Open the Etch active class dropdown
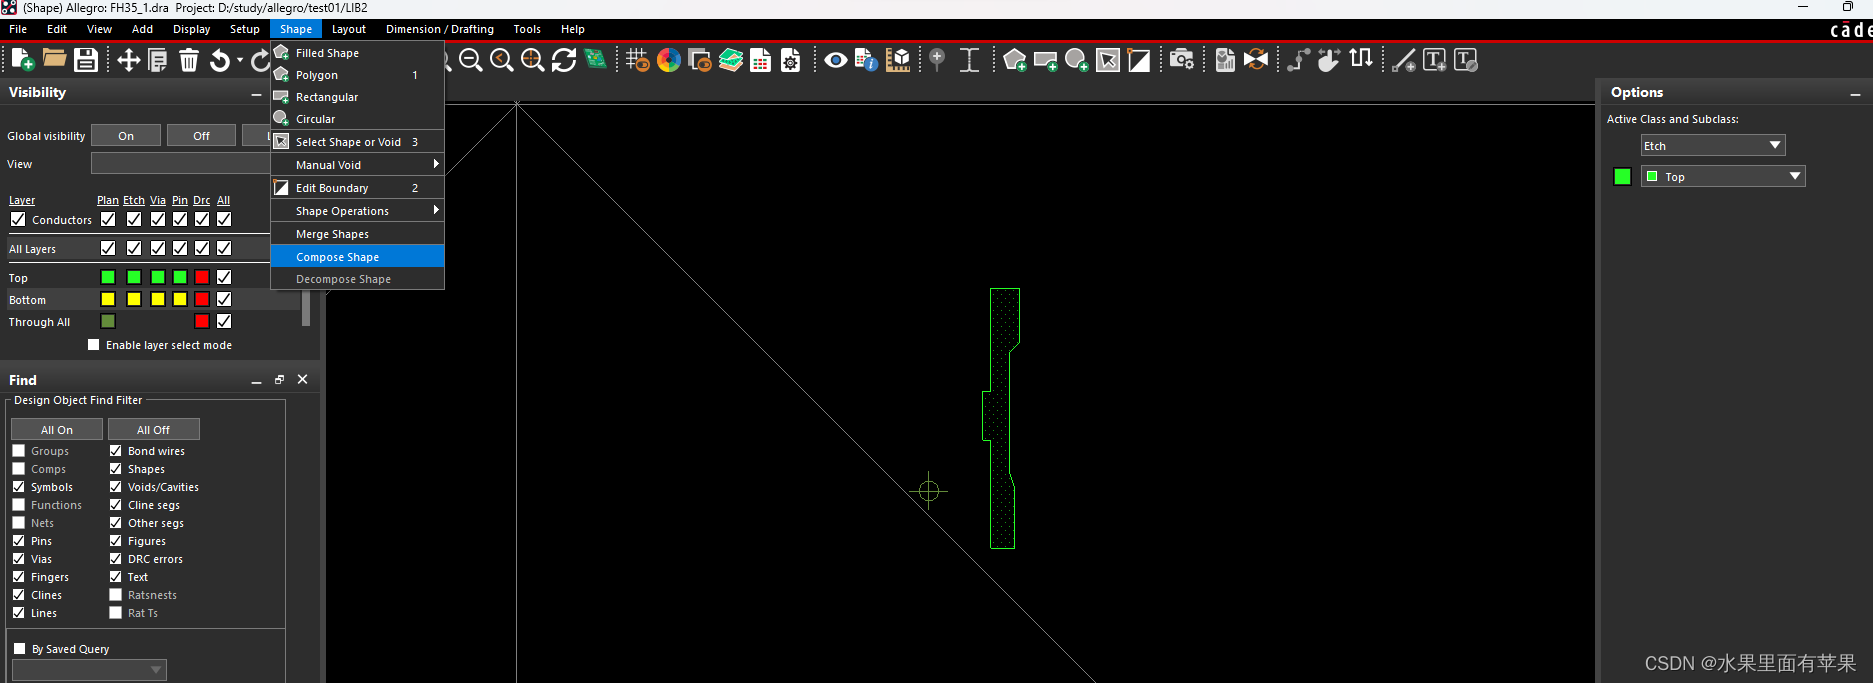Image resolution: width=1873 pixels, height=683 pixels. click(x=1712, y=146)
